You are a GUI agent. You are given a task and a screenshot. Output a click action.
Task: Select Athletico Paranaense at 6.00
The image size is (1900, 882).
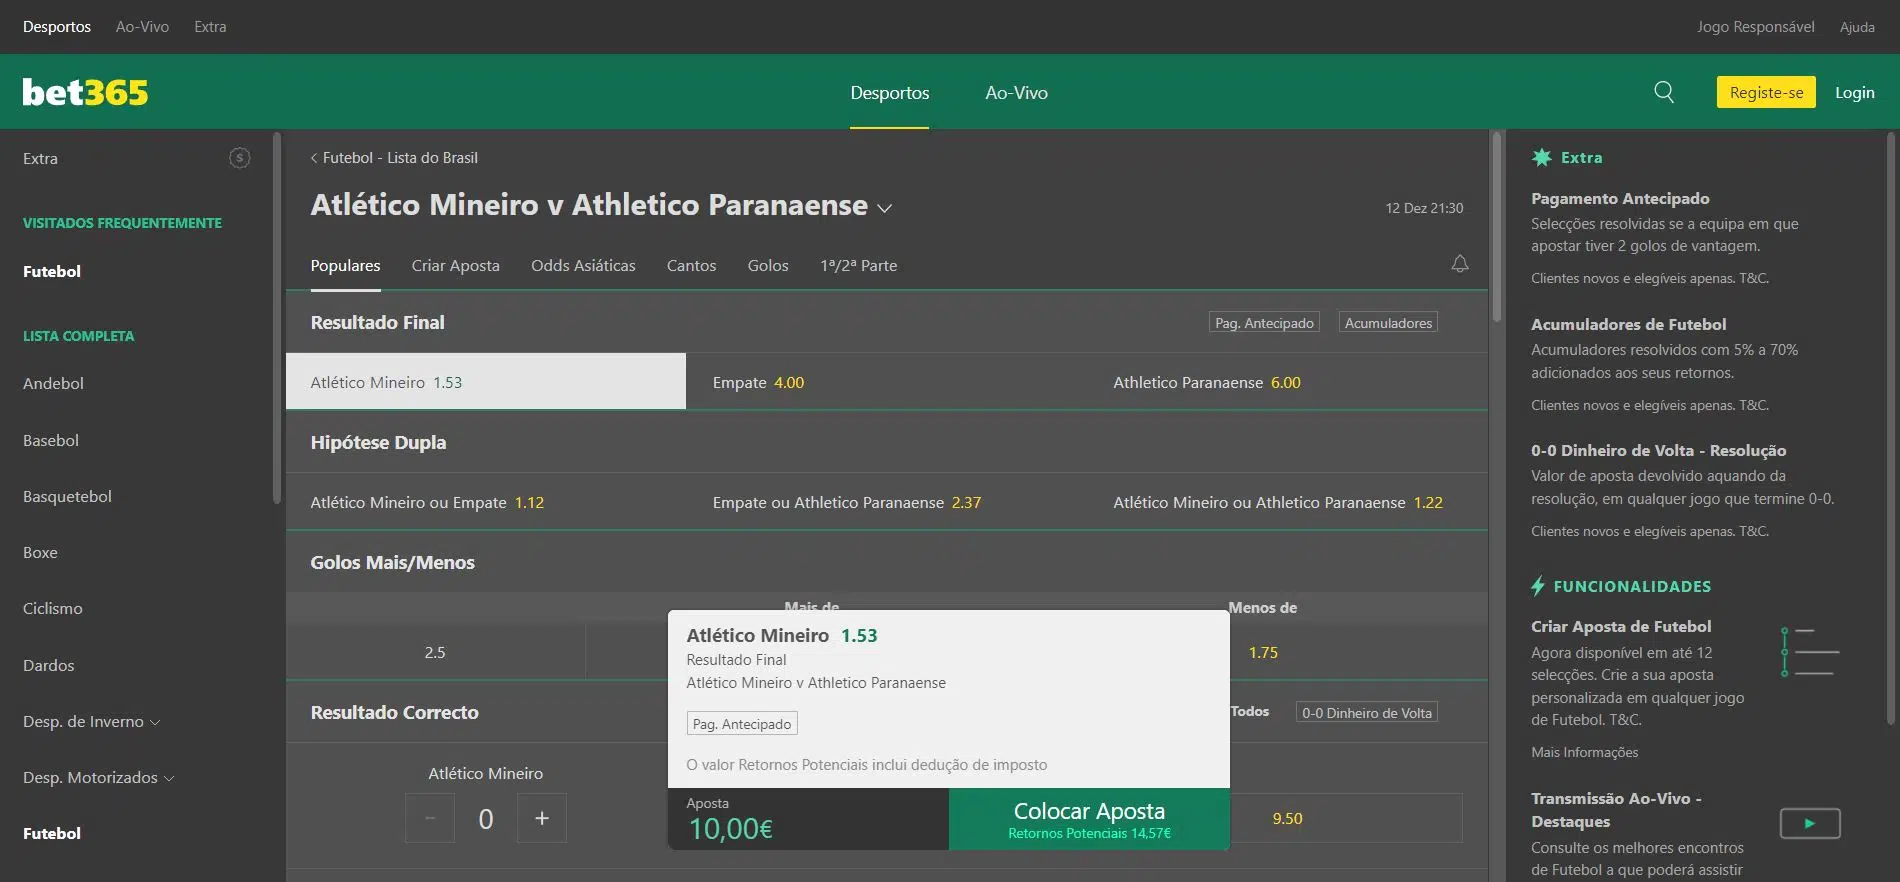(x=1288, y=382)
